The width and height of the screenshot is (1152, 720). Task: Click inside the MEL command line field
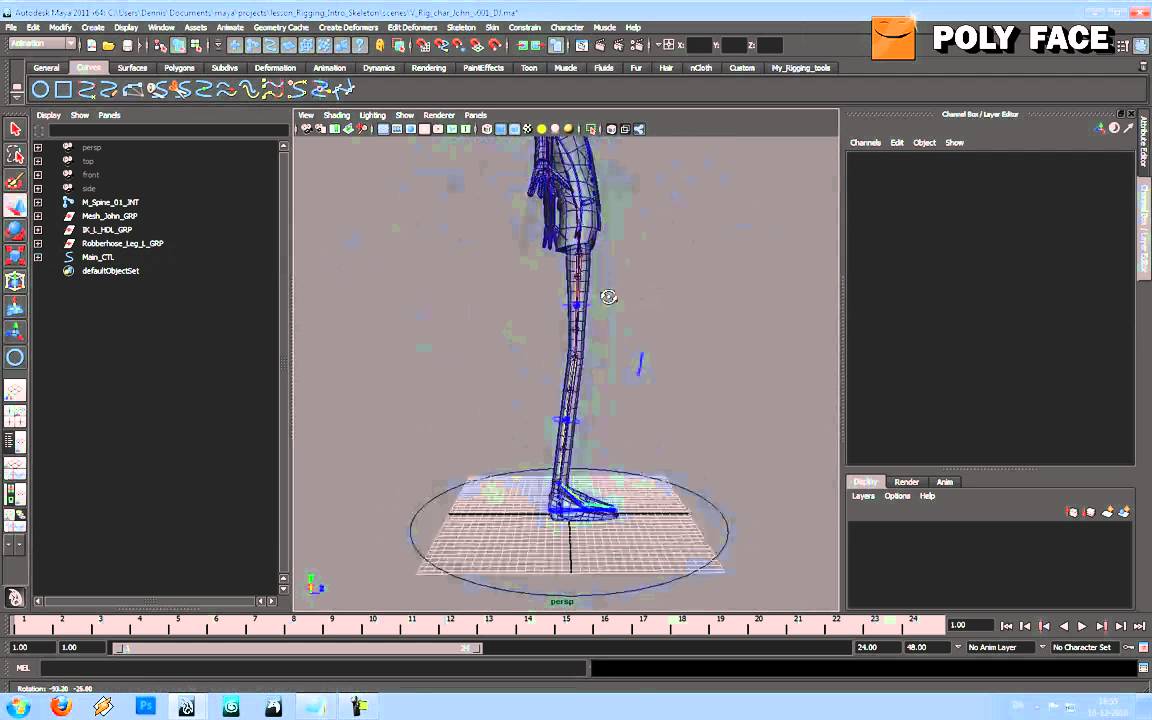(300, 667)
